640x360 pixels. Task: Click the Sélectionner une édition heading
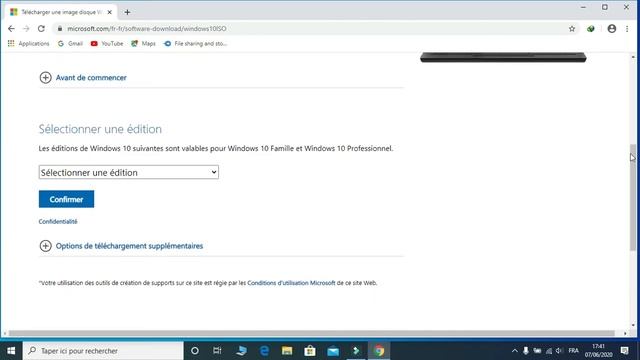[100, 129]
